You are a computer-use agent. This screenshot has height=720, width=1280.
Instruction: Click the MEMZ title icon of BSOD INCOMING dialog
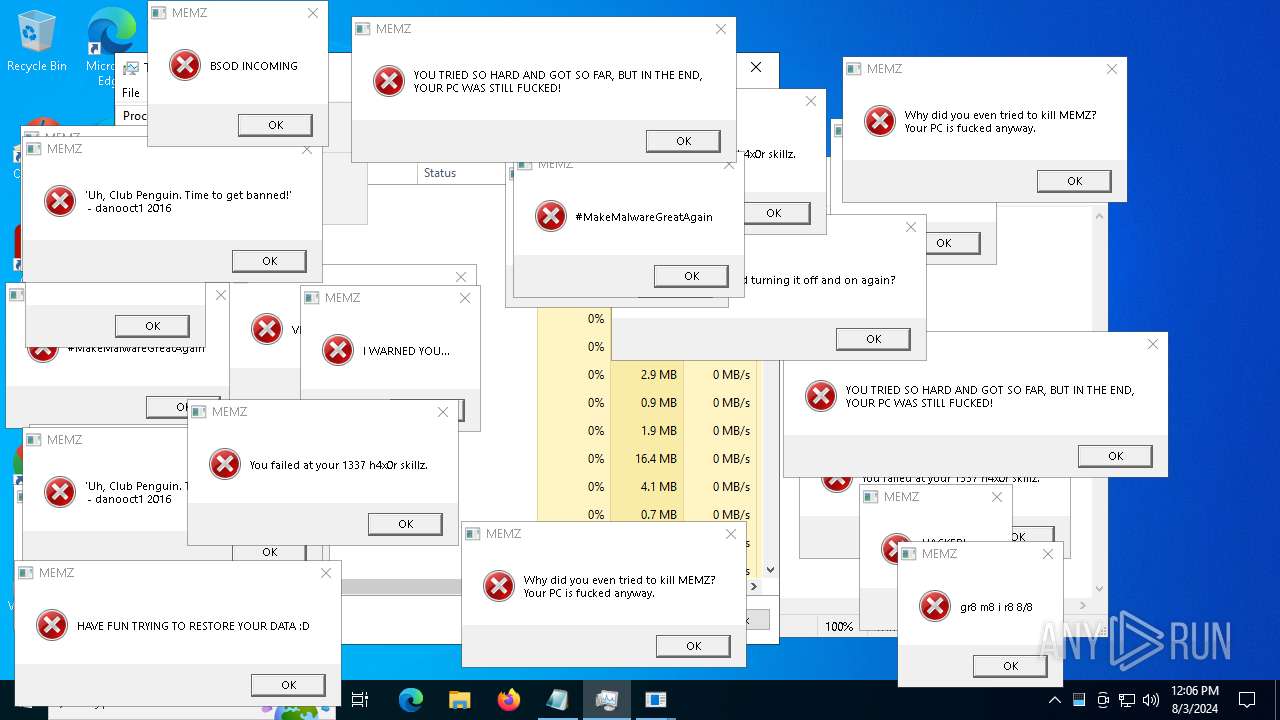(160, 13)
